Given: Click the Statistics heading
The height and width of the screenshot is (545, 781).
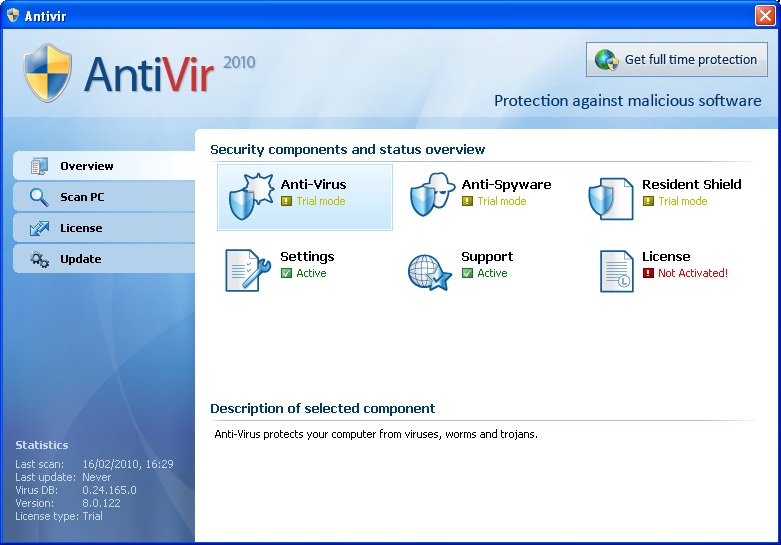Looking at the screenshot, I should (41, 445).
